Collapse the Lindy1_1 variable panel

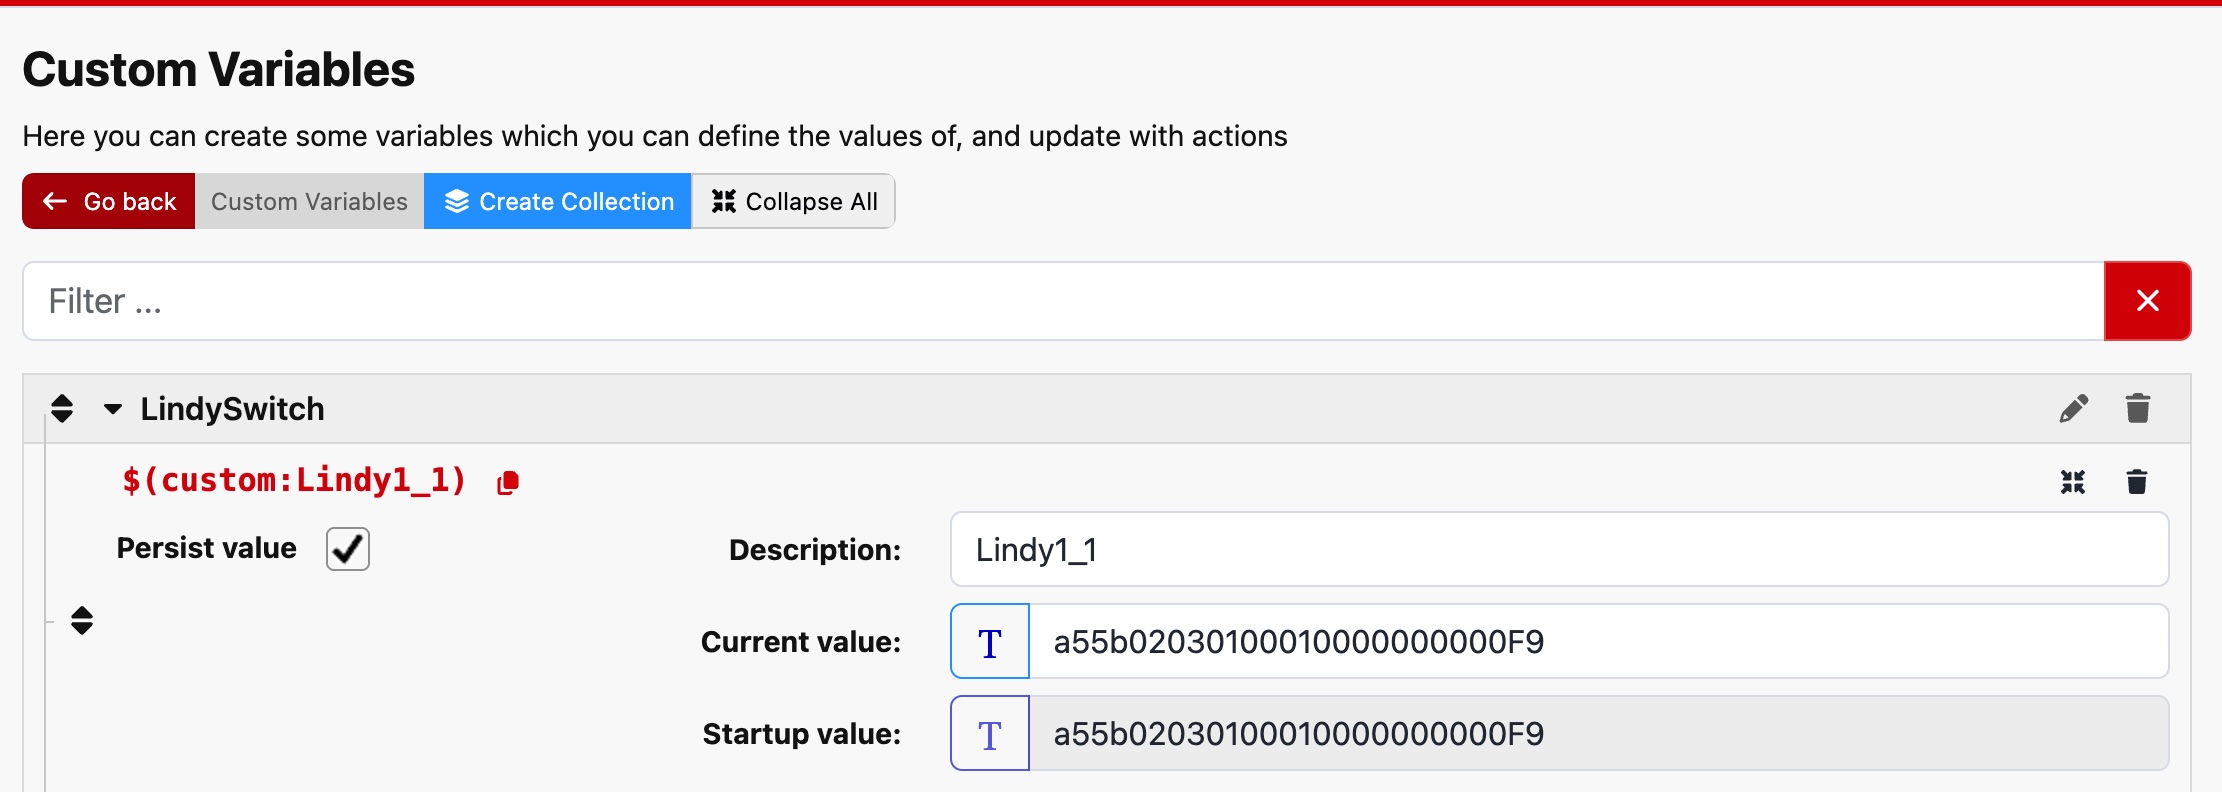[2073, 482]
